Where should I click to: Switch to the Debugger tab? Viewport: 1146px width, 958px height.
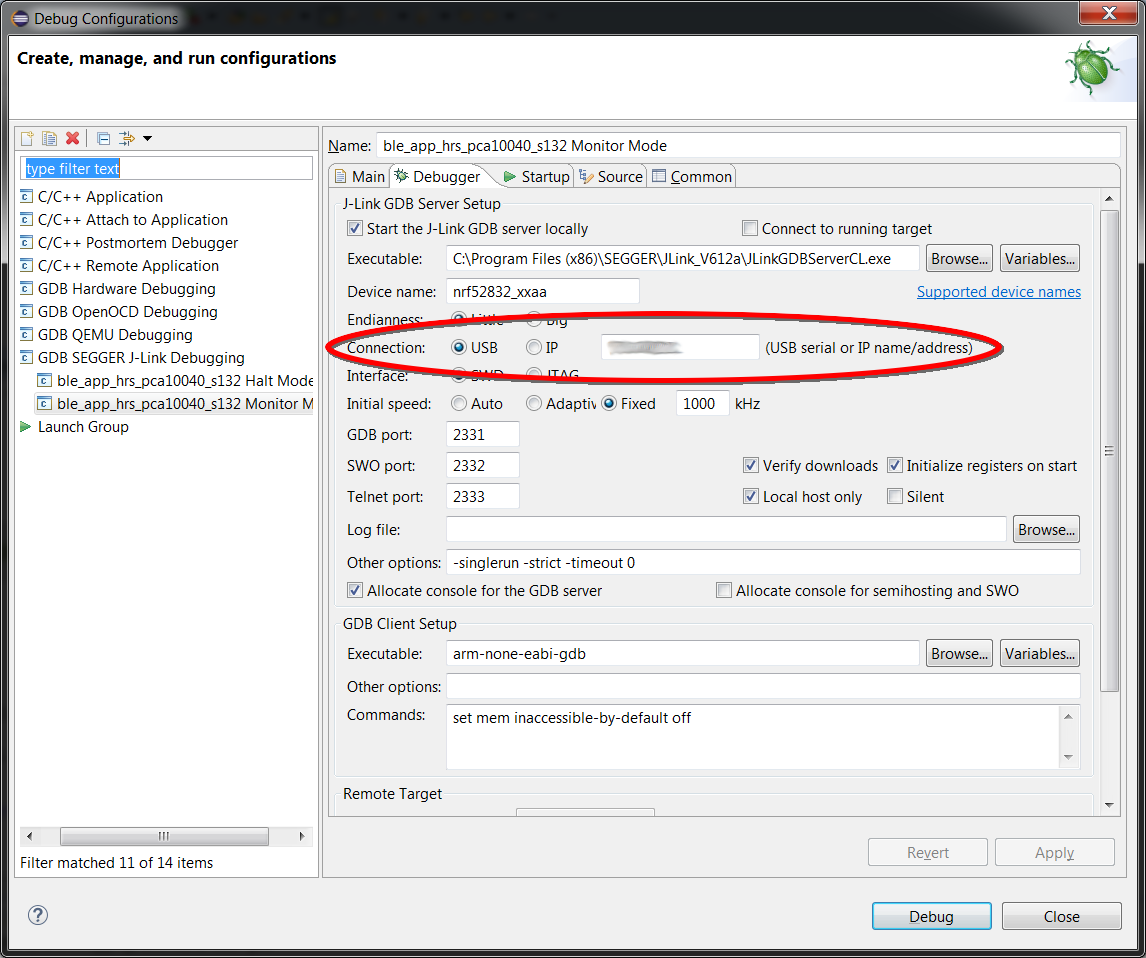tap(438, 177)
